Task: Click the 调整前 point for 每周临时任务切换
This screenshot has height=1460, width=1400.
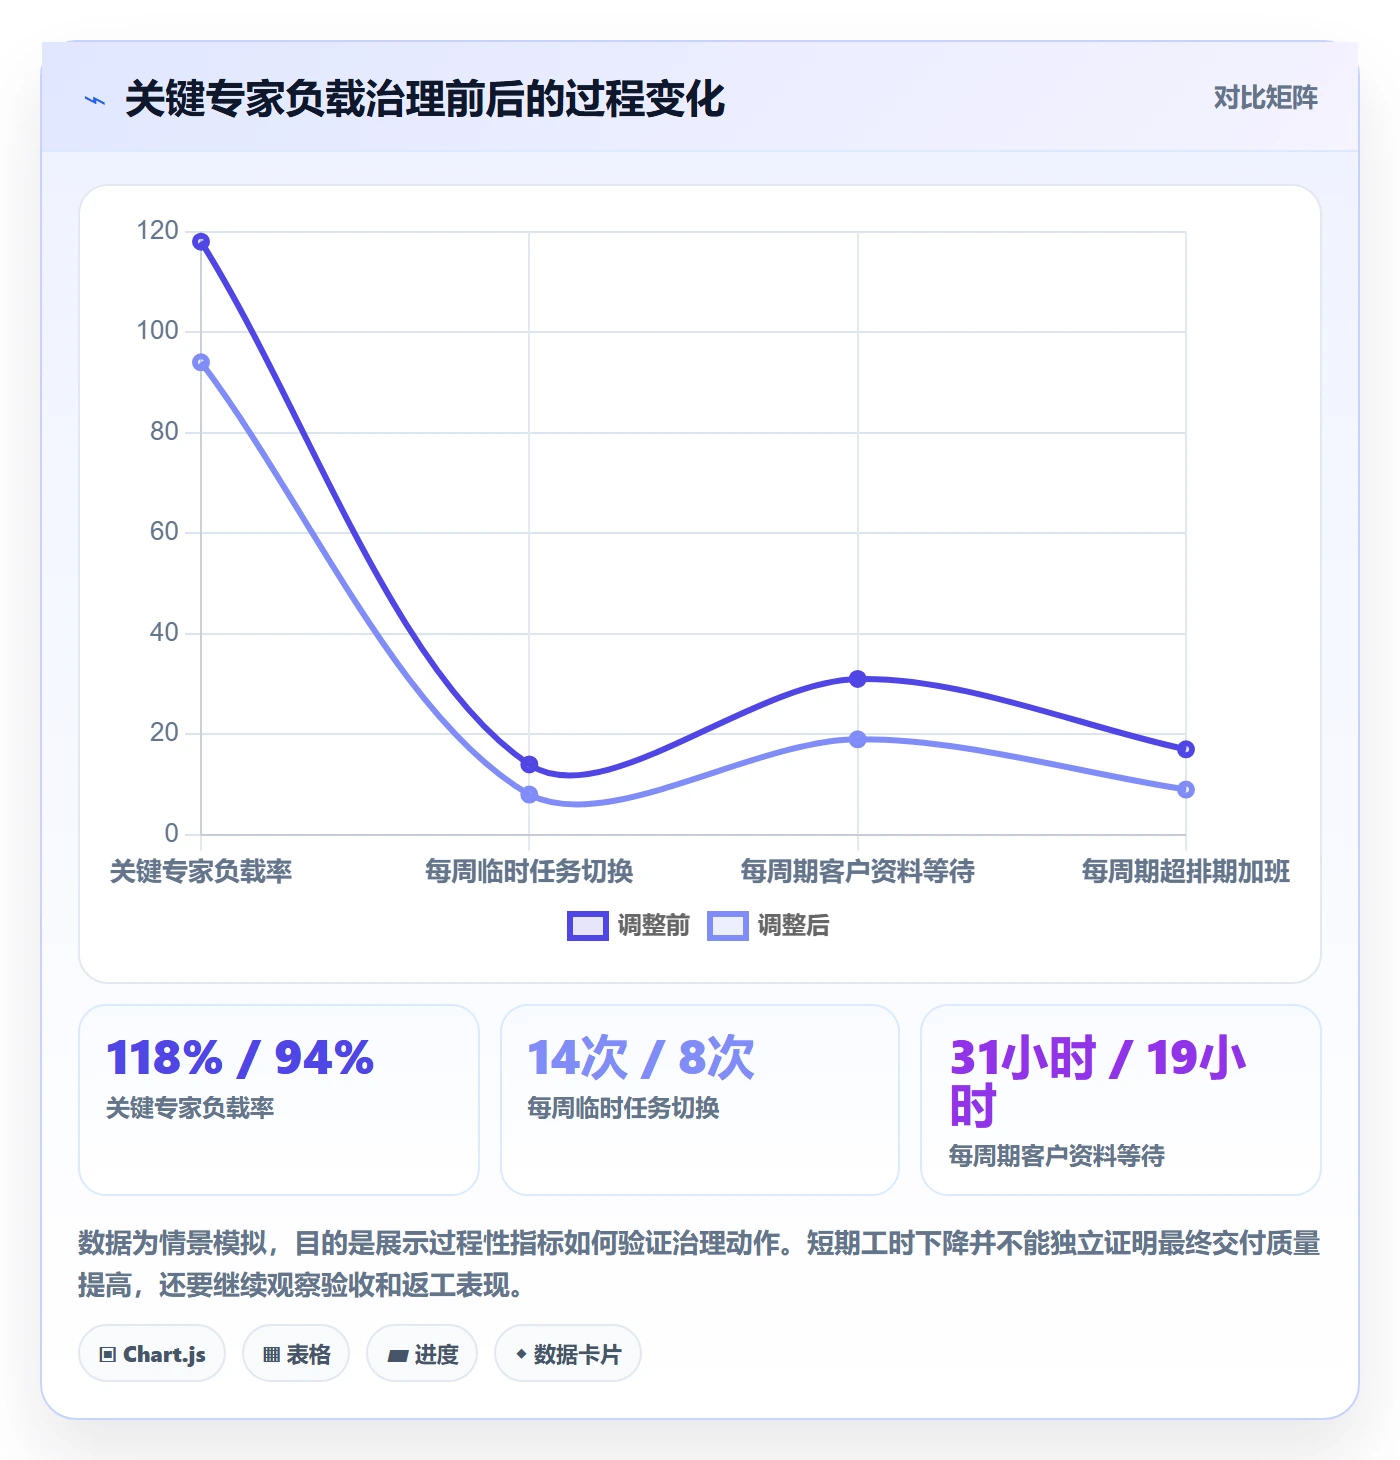Action: coord(529,764)
